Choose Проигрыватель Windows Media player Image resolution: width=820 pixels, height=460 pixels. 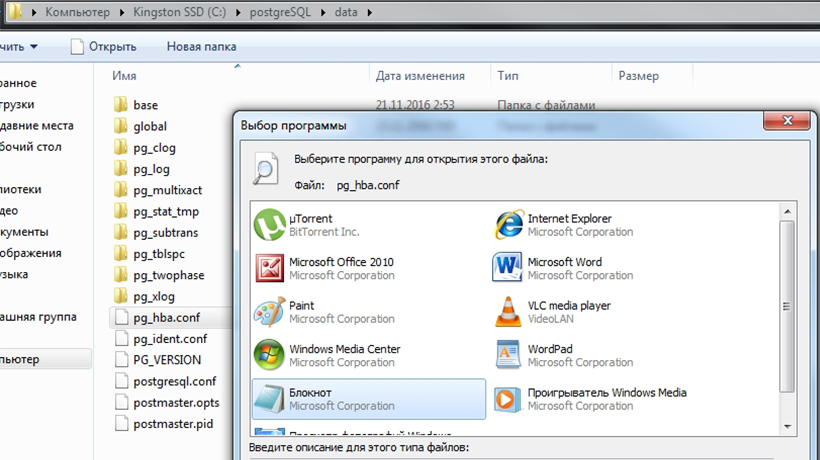coord(508,399)
